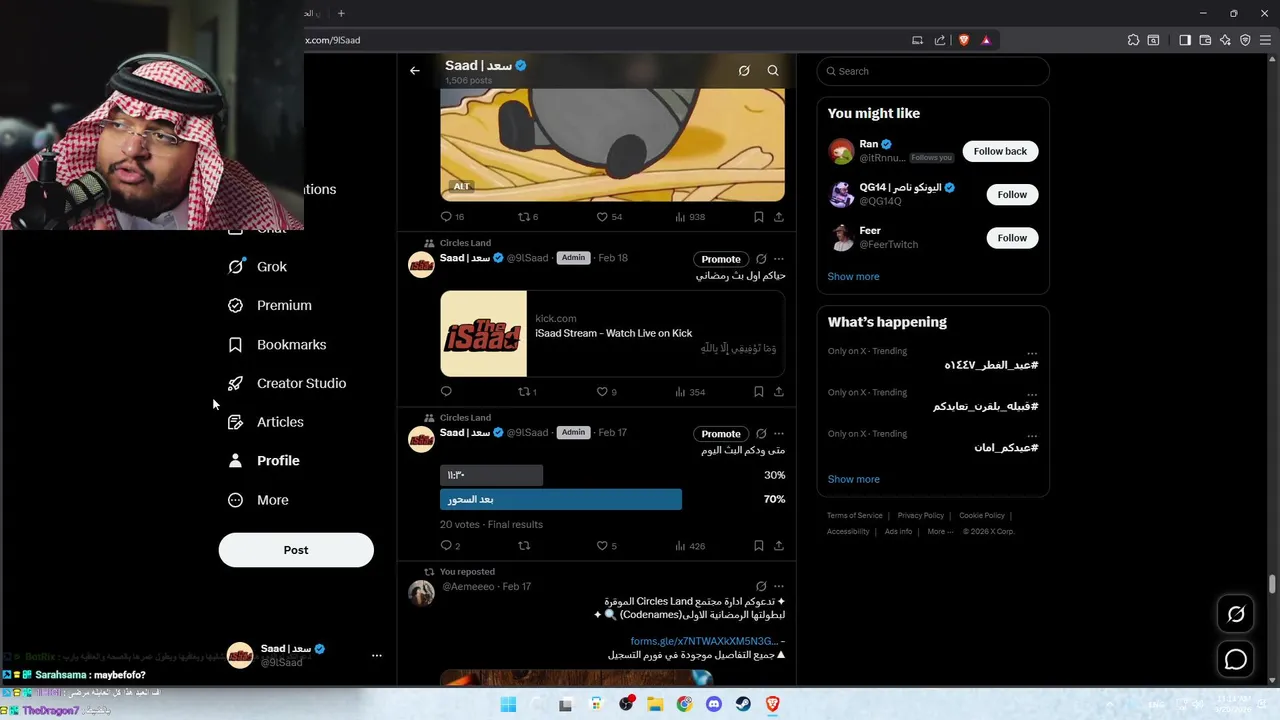This screenshot has width=1280, height=720.
Task: Follow Feer account
Action: [1012, 238]
